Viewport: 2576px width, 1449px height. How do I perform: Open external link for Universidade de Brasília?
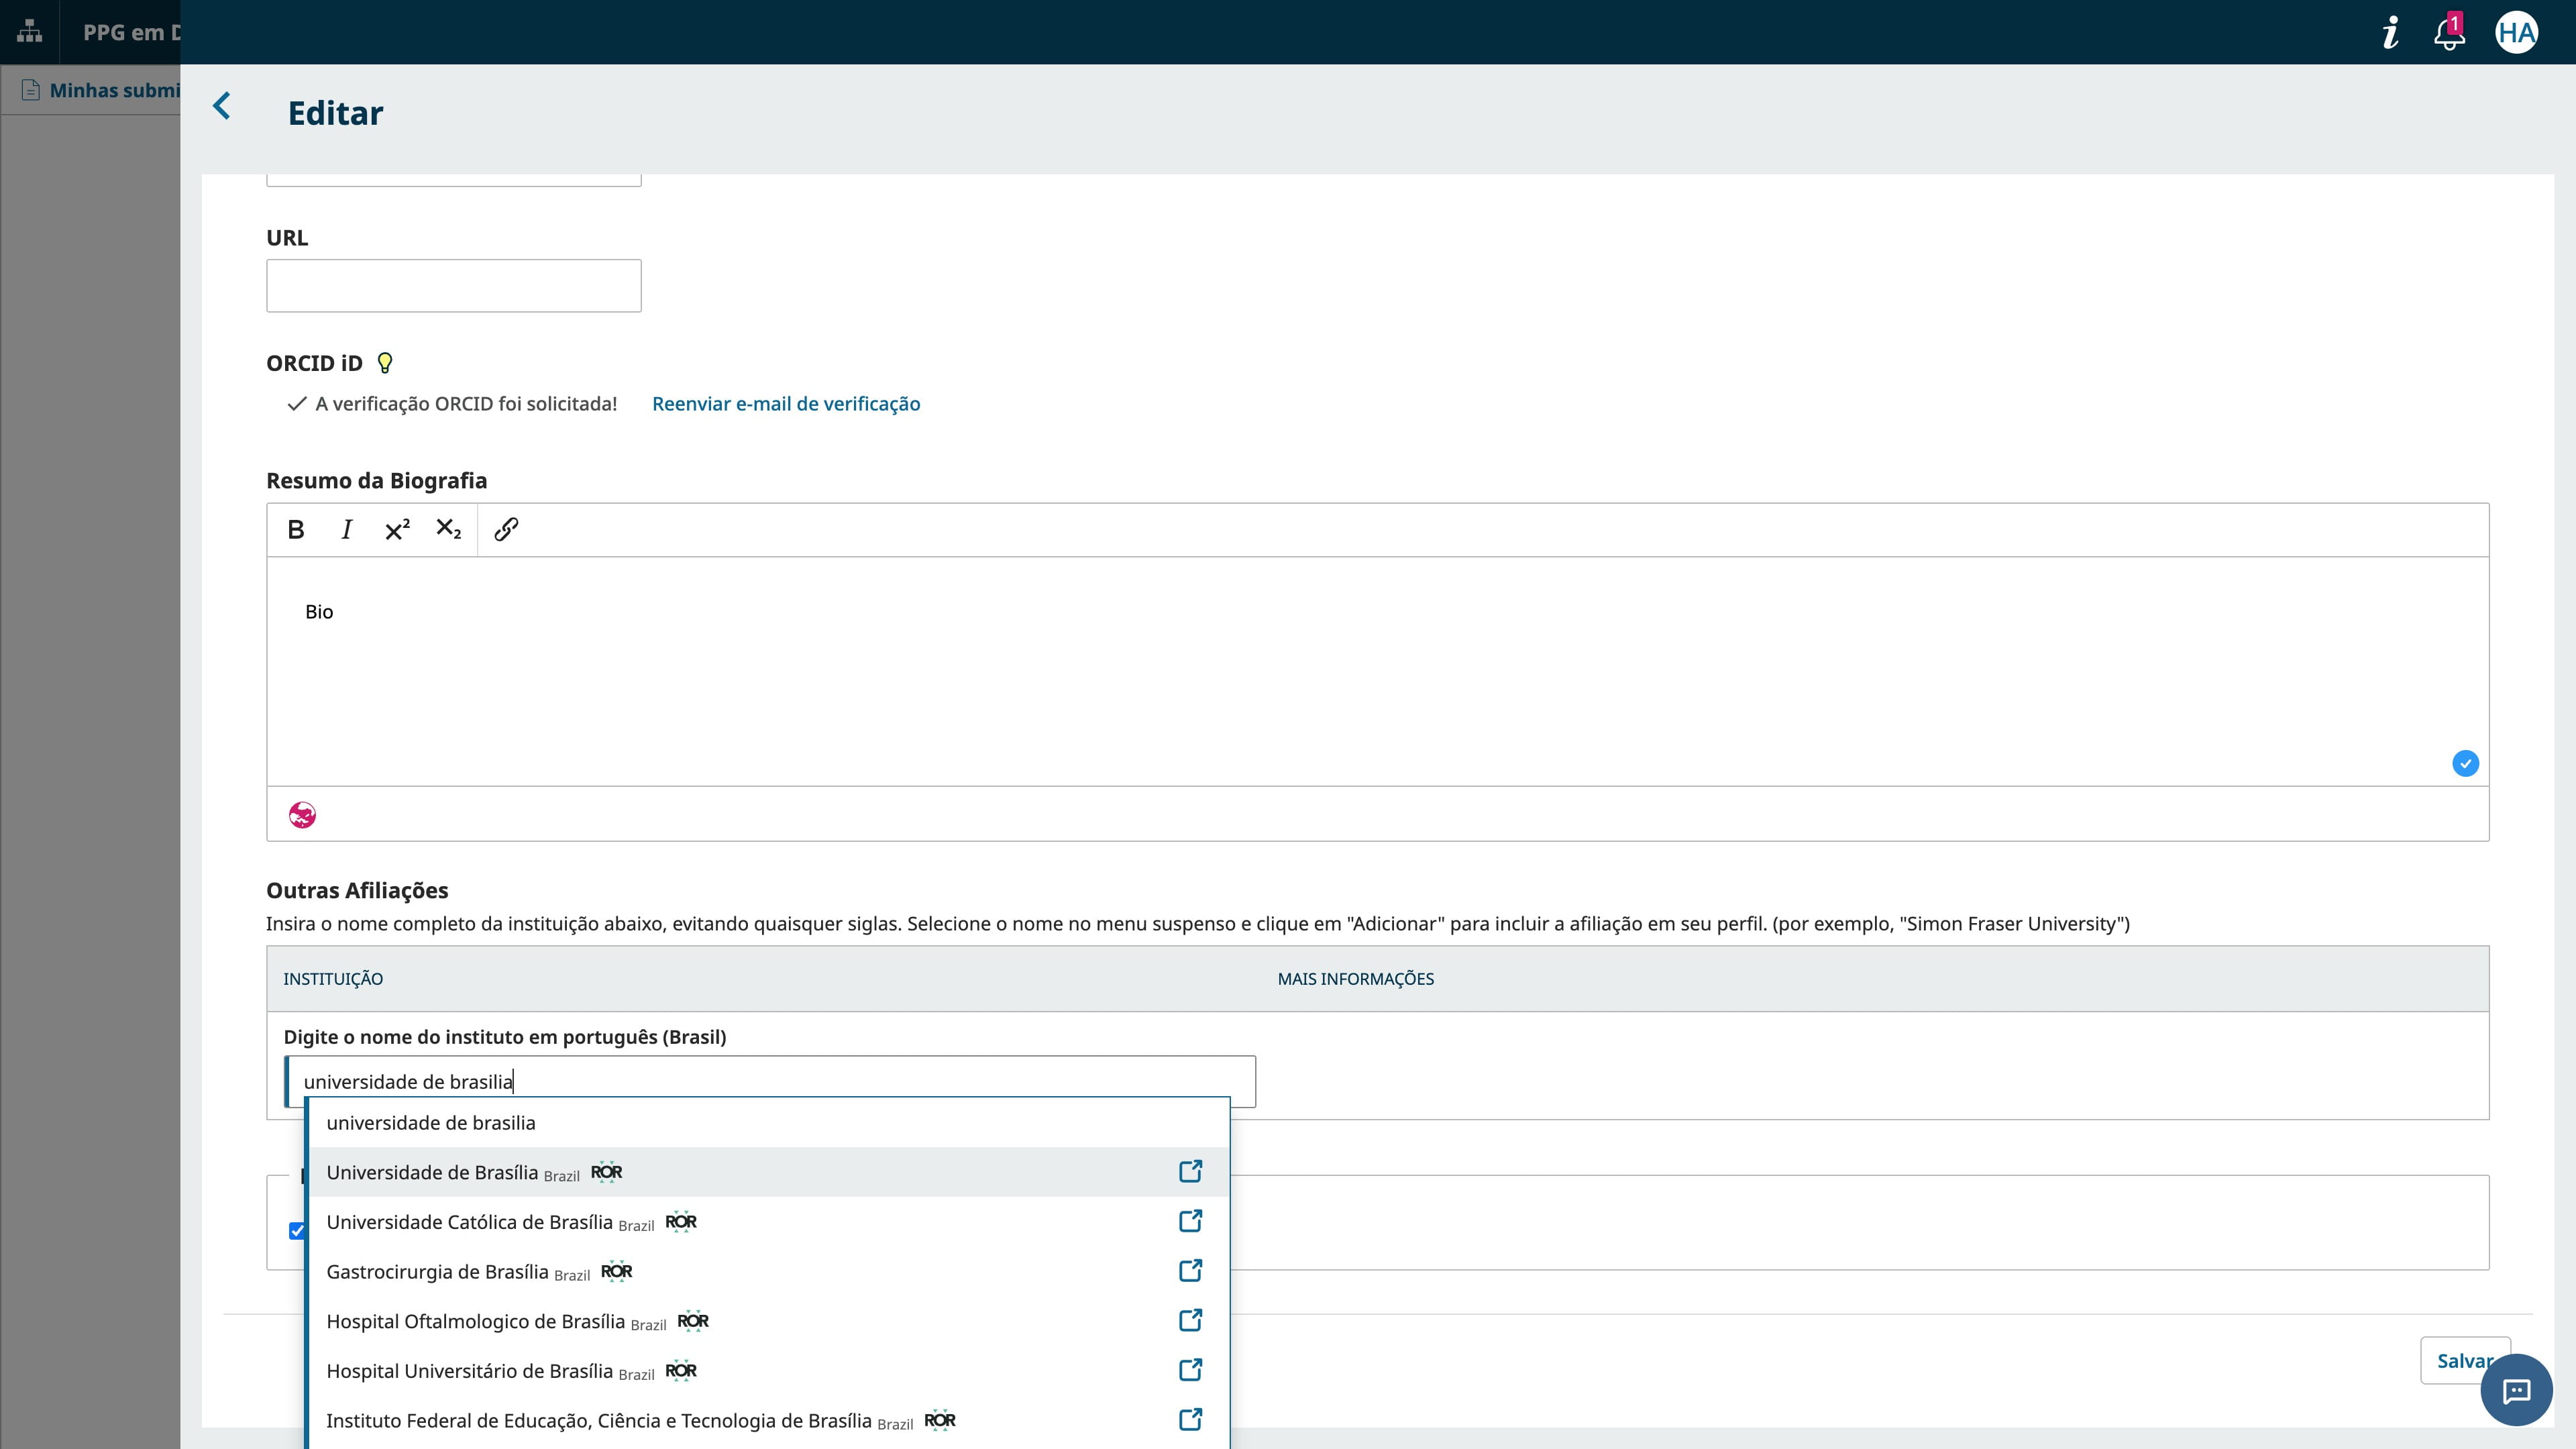(1190, 1171)
